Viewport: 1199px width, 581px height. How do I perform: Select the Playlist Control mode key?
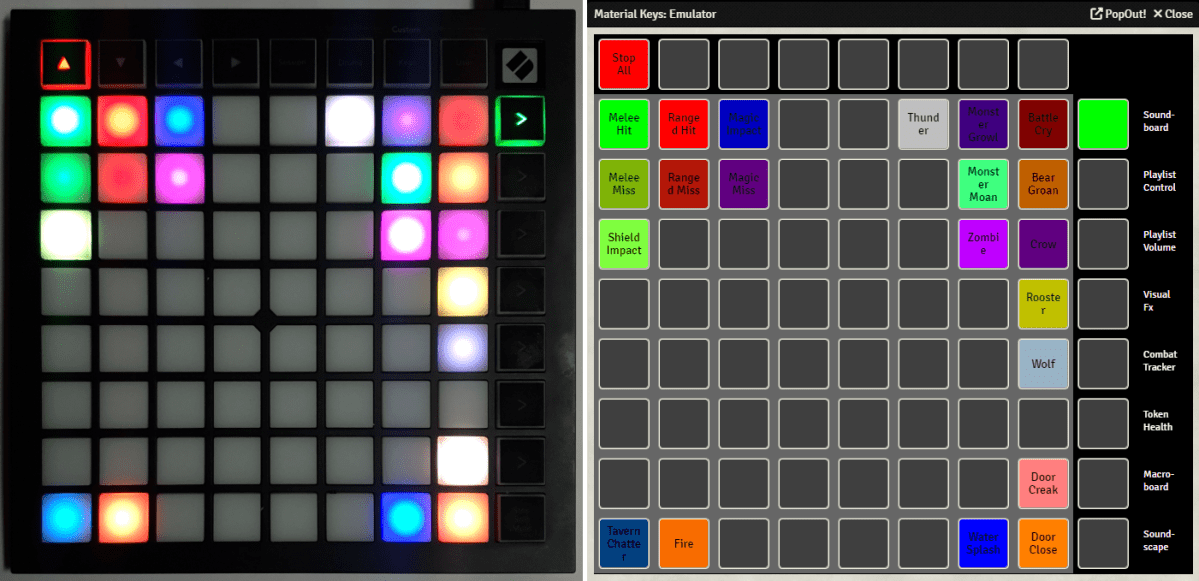point(1103,184)
